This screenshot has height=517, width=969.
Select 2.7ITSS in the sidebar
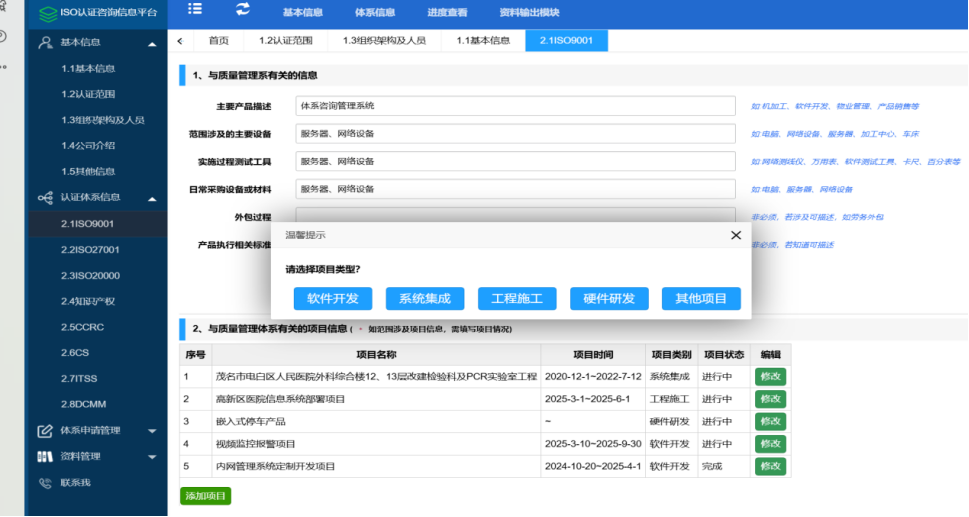coord(79,379)
